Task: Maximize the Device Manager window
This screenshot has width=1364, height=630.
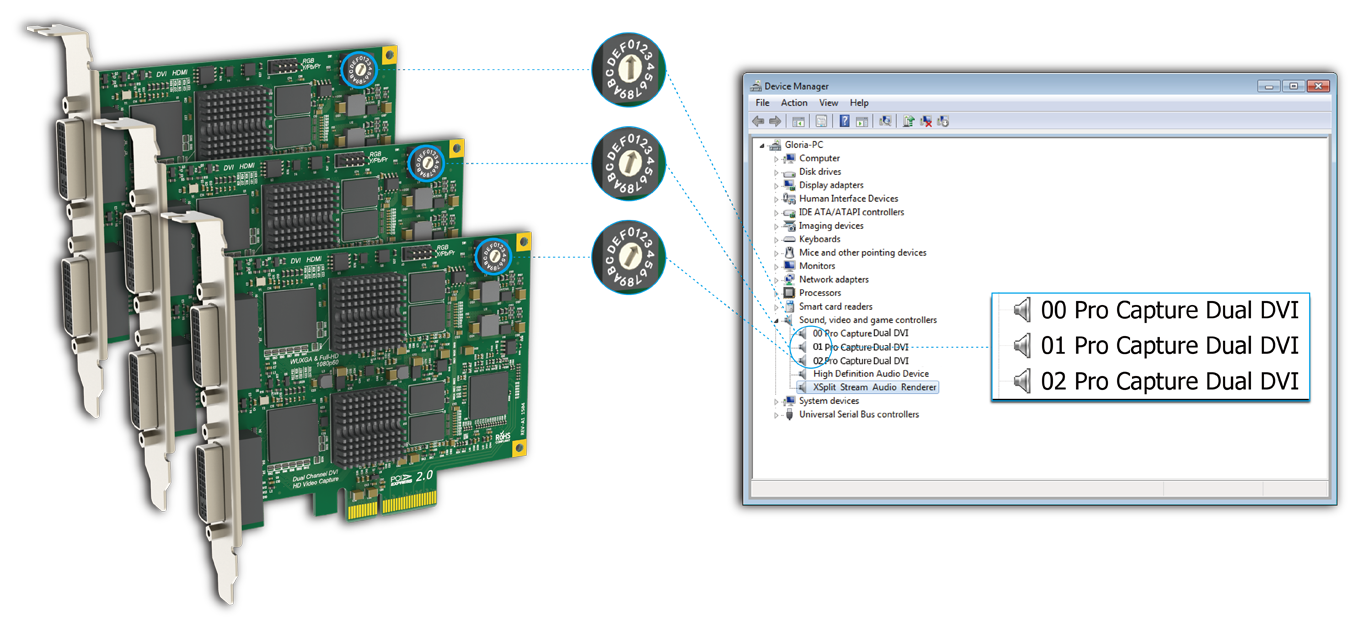Action: tap(1293, 86)
